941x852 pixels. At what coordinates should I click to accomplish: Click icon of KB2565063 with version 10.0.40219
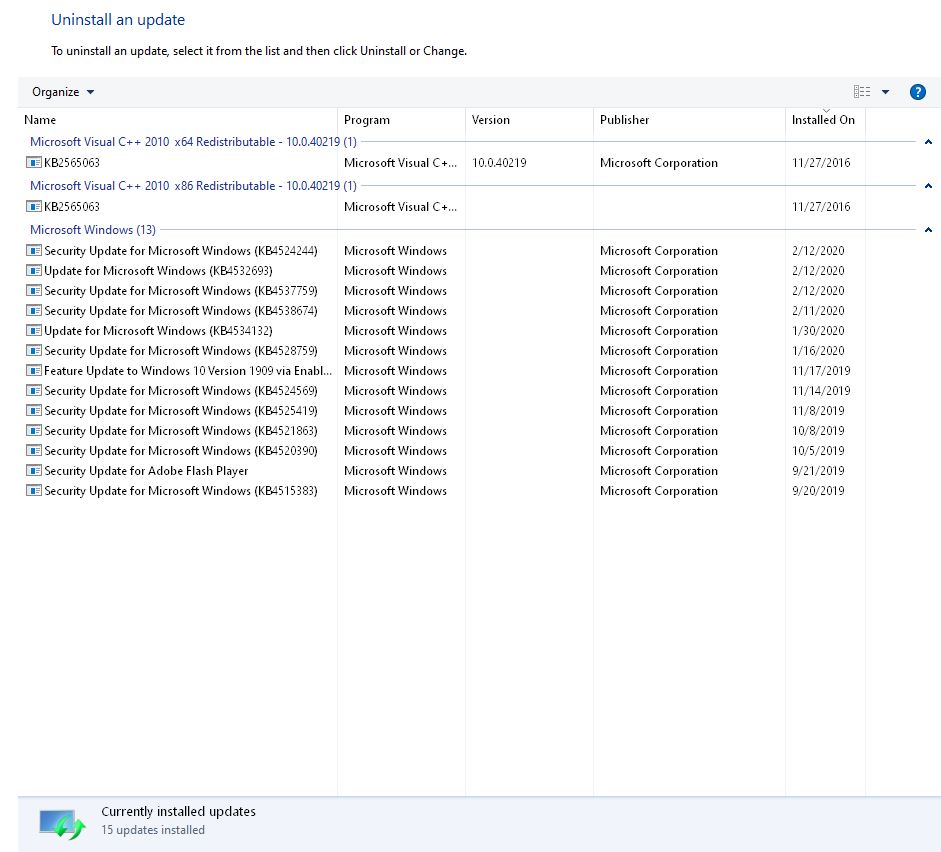34,162
